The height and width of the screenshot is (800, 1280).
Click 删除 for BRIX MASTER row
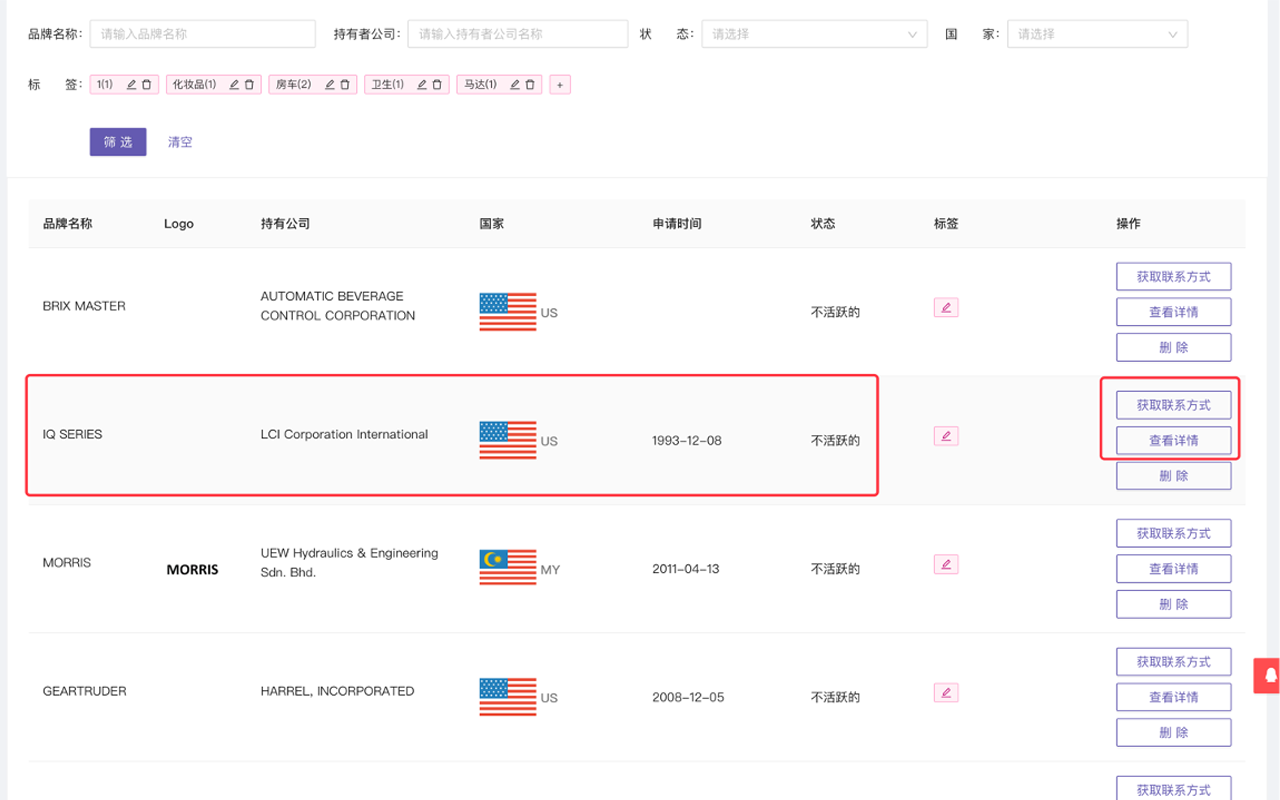[1173, 348]
